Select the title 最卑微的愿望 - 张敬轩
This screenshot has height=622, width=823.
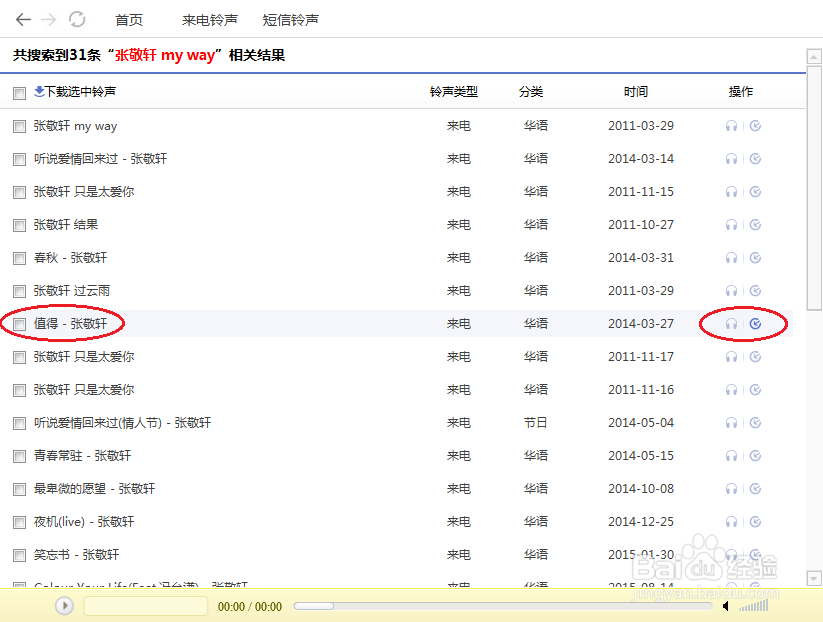pos(94,489)
